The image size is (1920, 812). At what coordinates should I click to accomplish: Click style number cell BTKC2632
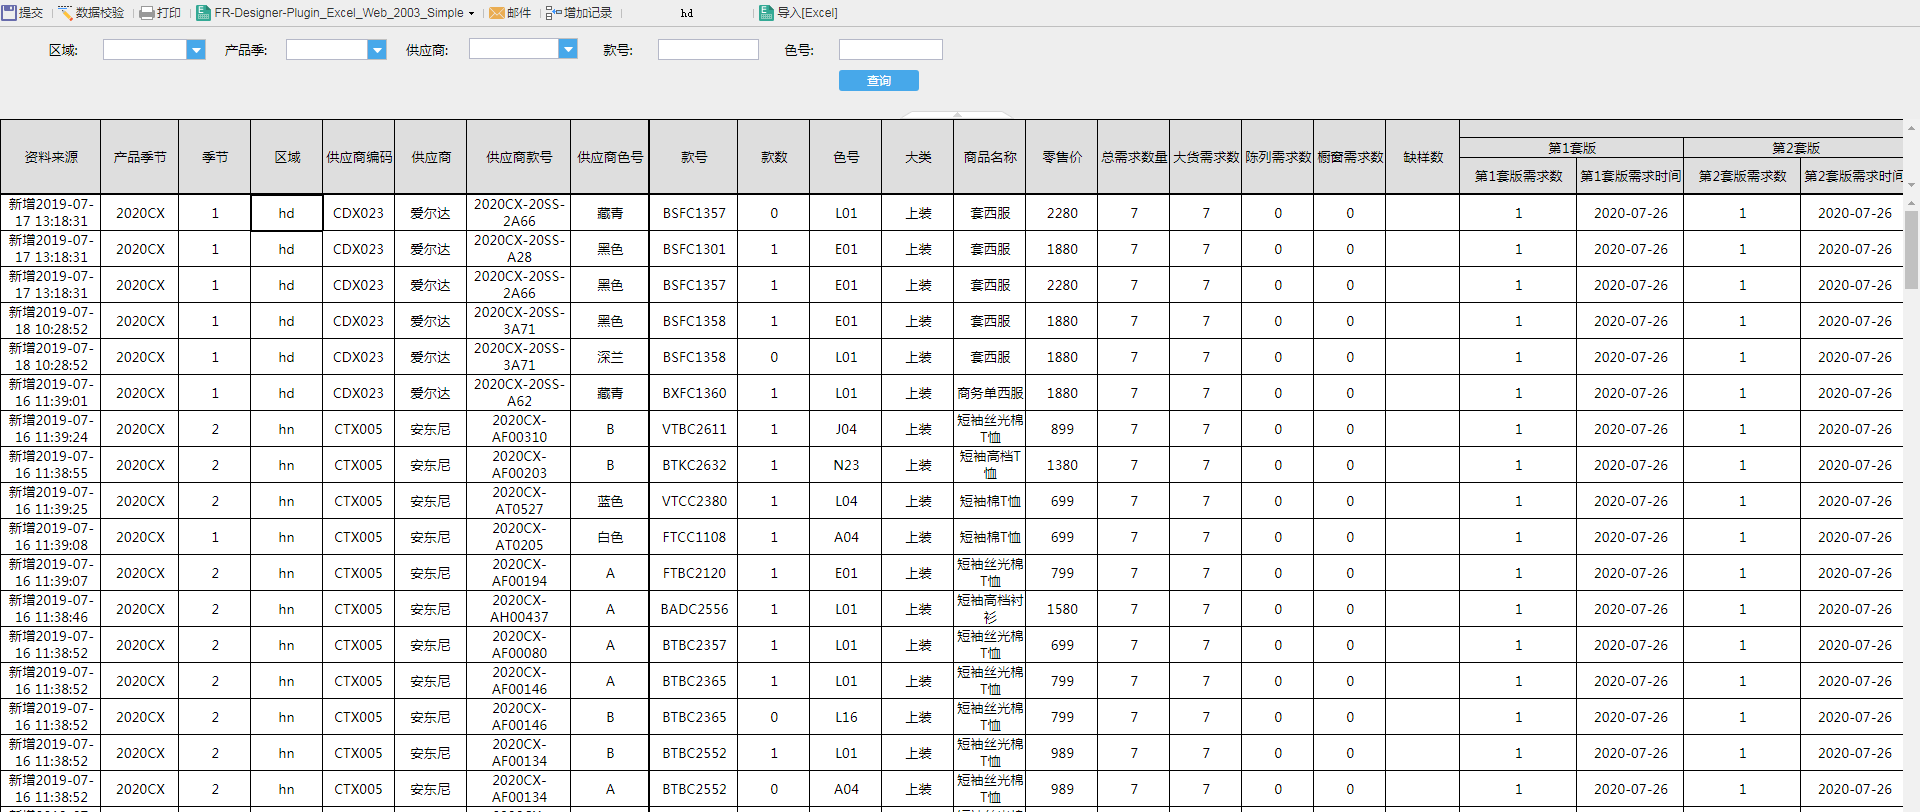694,465
